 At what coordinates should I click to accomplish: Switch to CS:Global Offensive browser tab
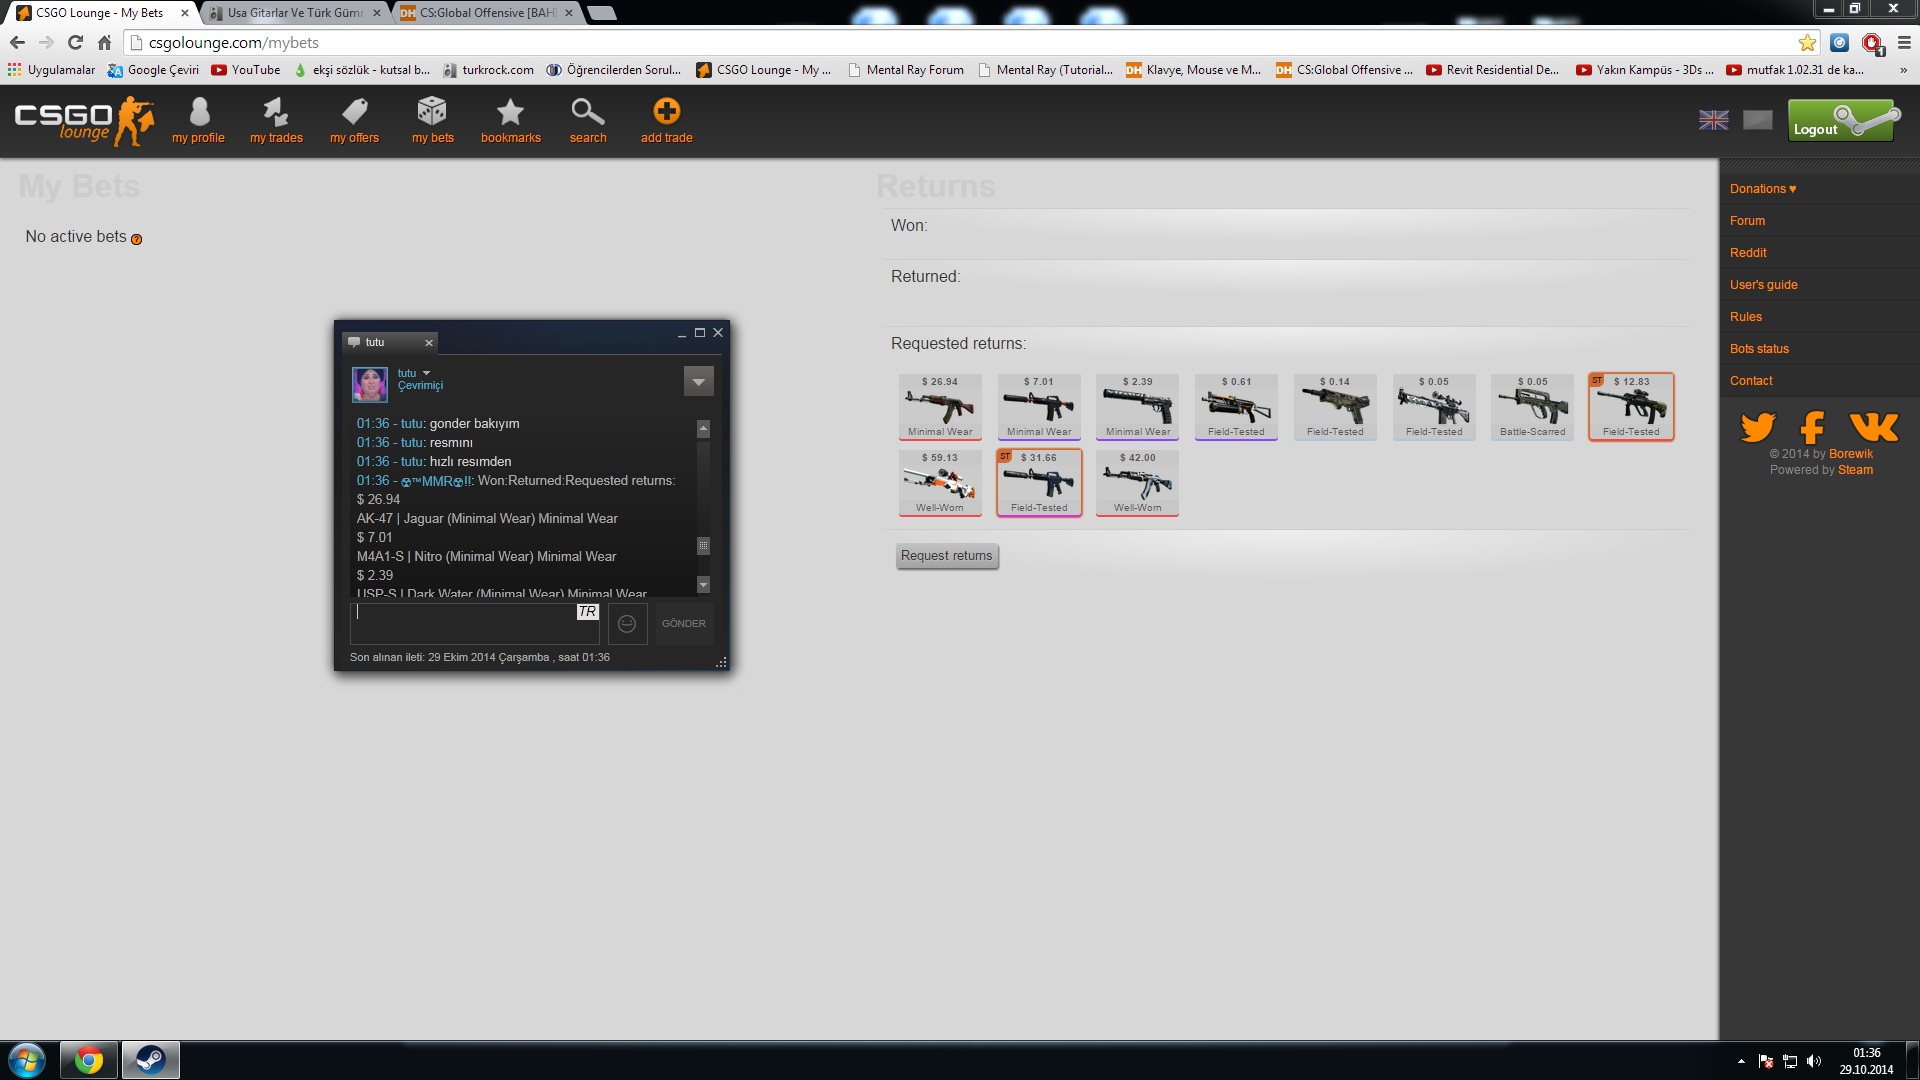pyautogui.click(x=486, y=13)
